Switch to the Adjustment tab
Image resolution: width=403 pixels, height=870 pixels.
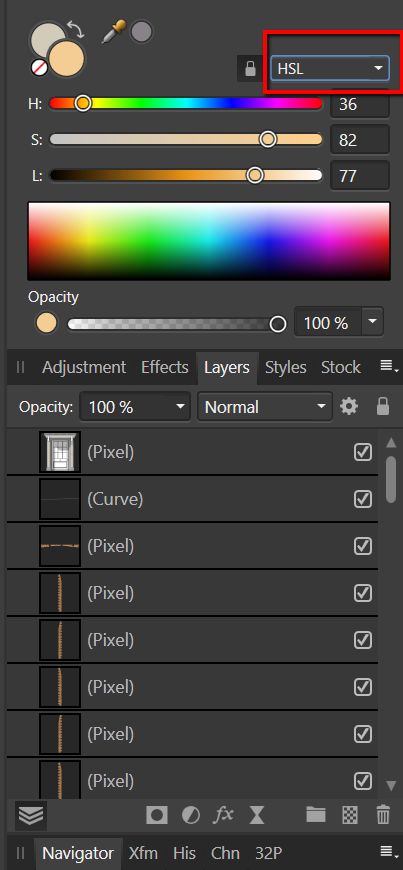coord(84,367)
